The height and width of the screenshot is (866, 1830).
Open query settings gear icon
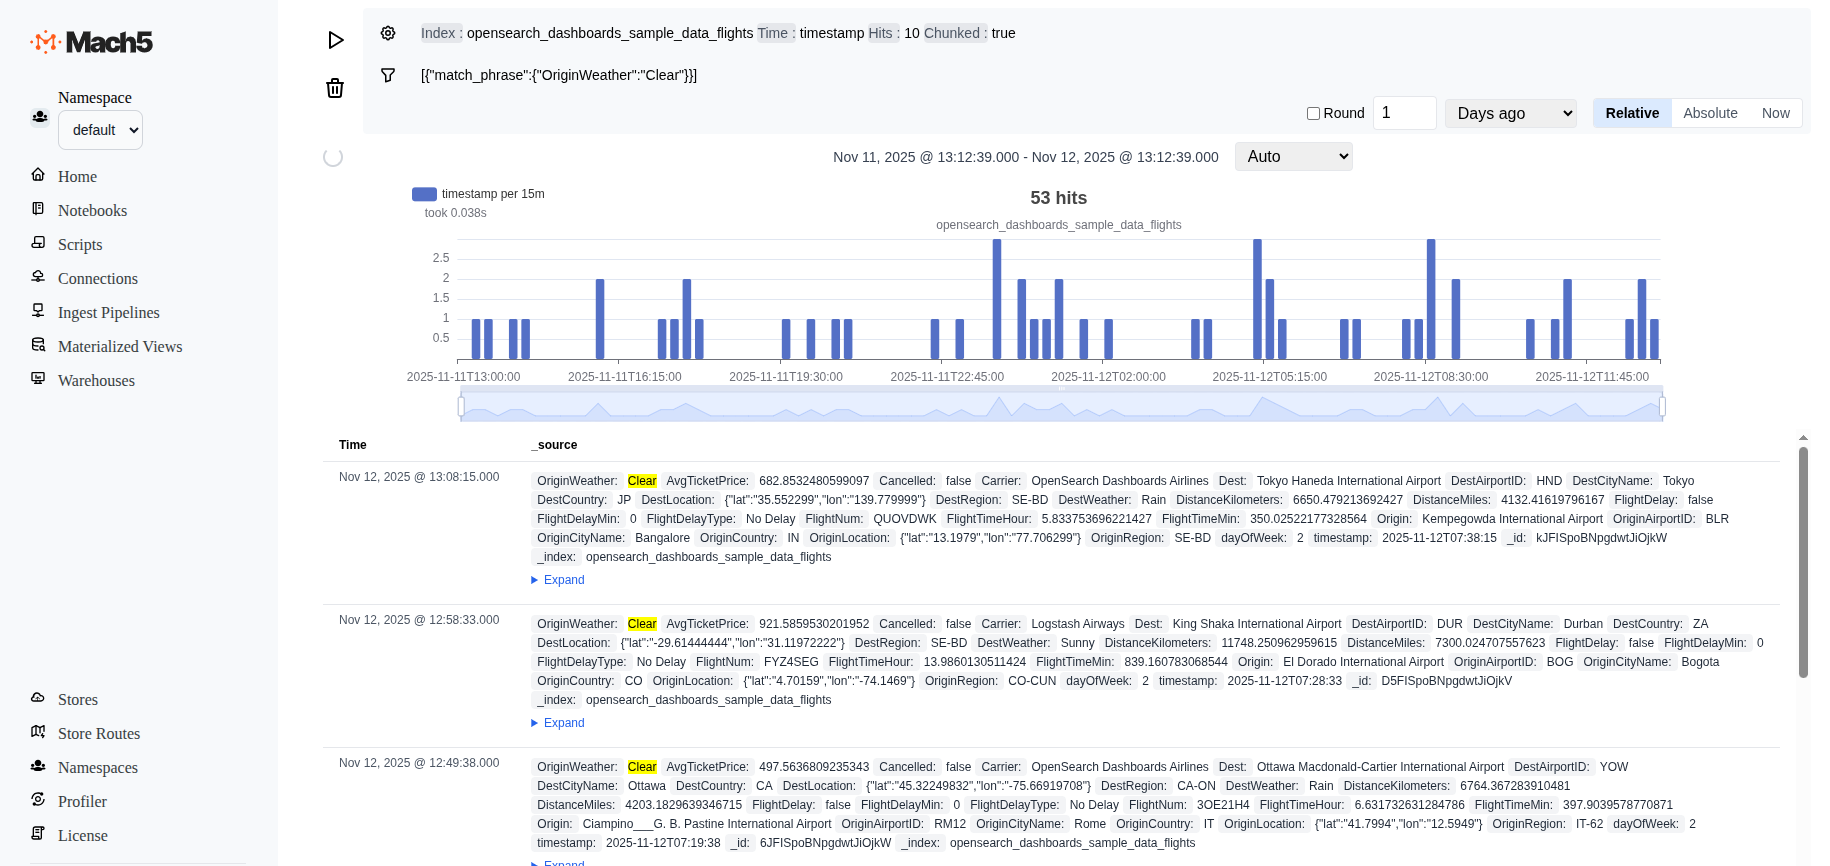coord(388,33)
